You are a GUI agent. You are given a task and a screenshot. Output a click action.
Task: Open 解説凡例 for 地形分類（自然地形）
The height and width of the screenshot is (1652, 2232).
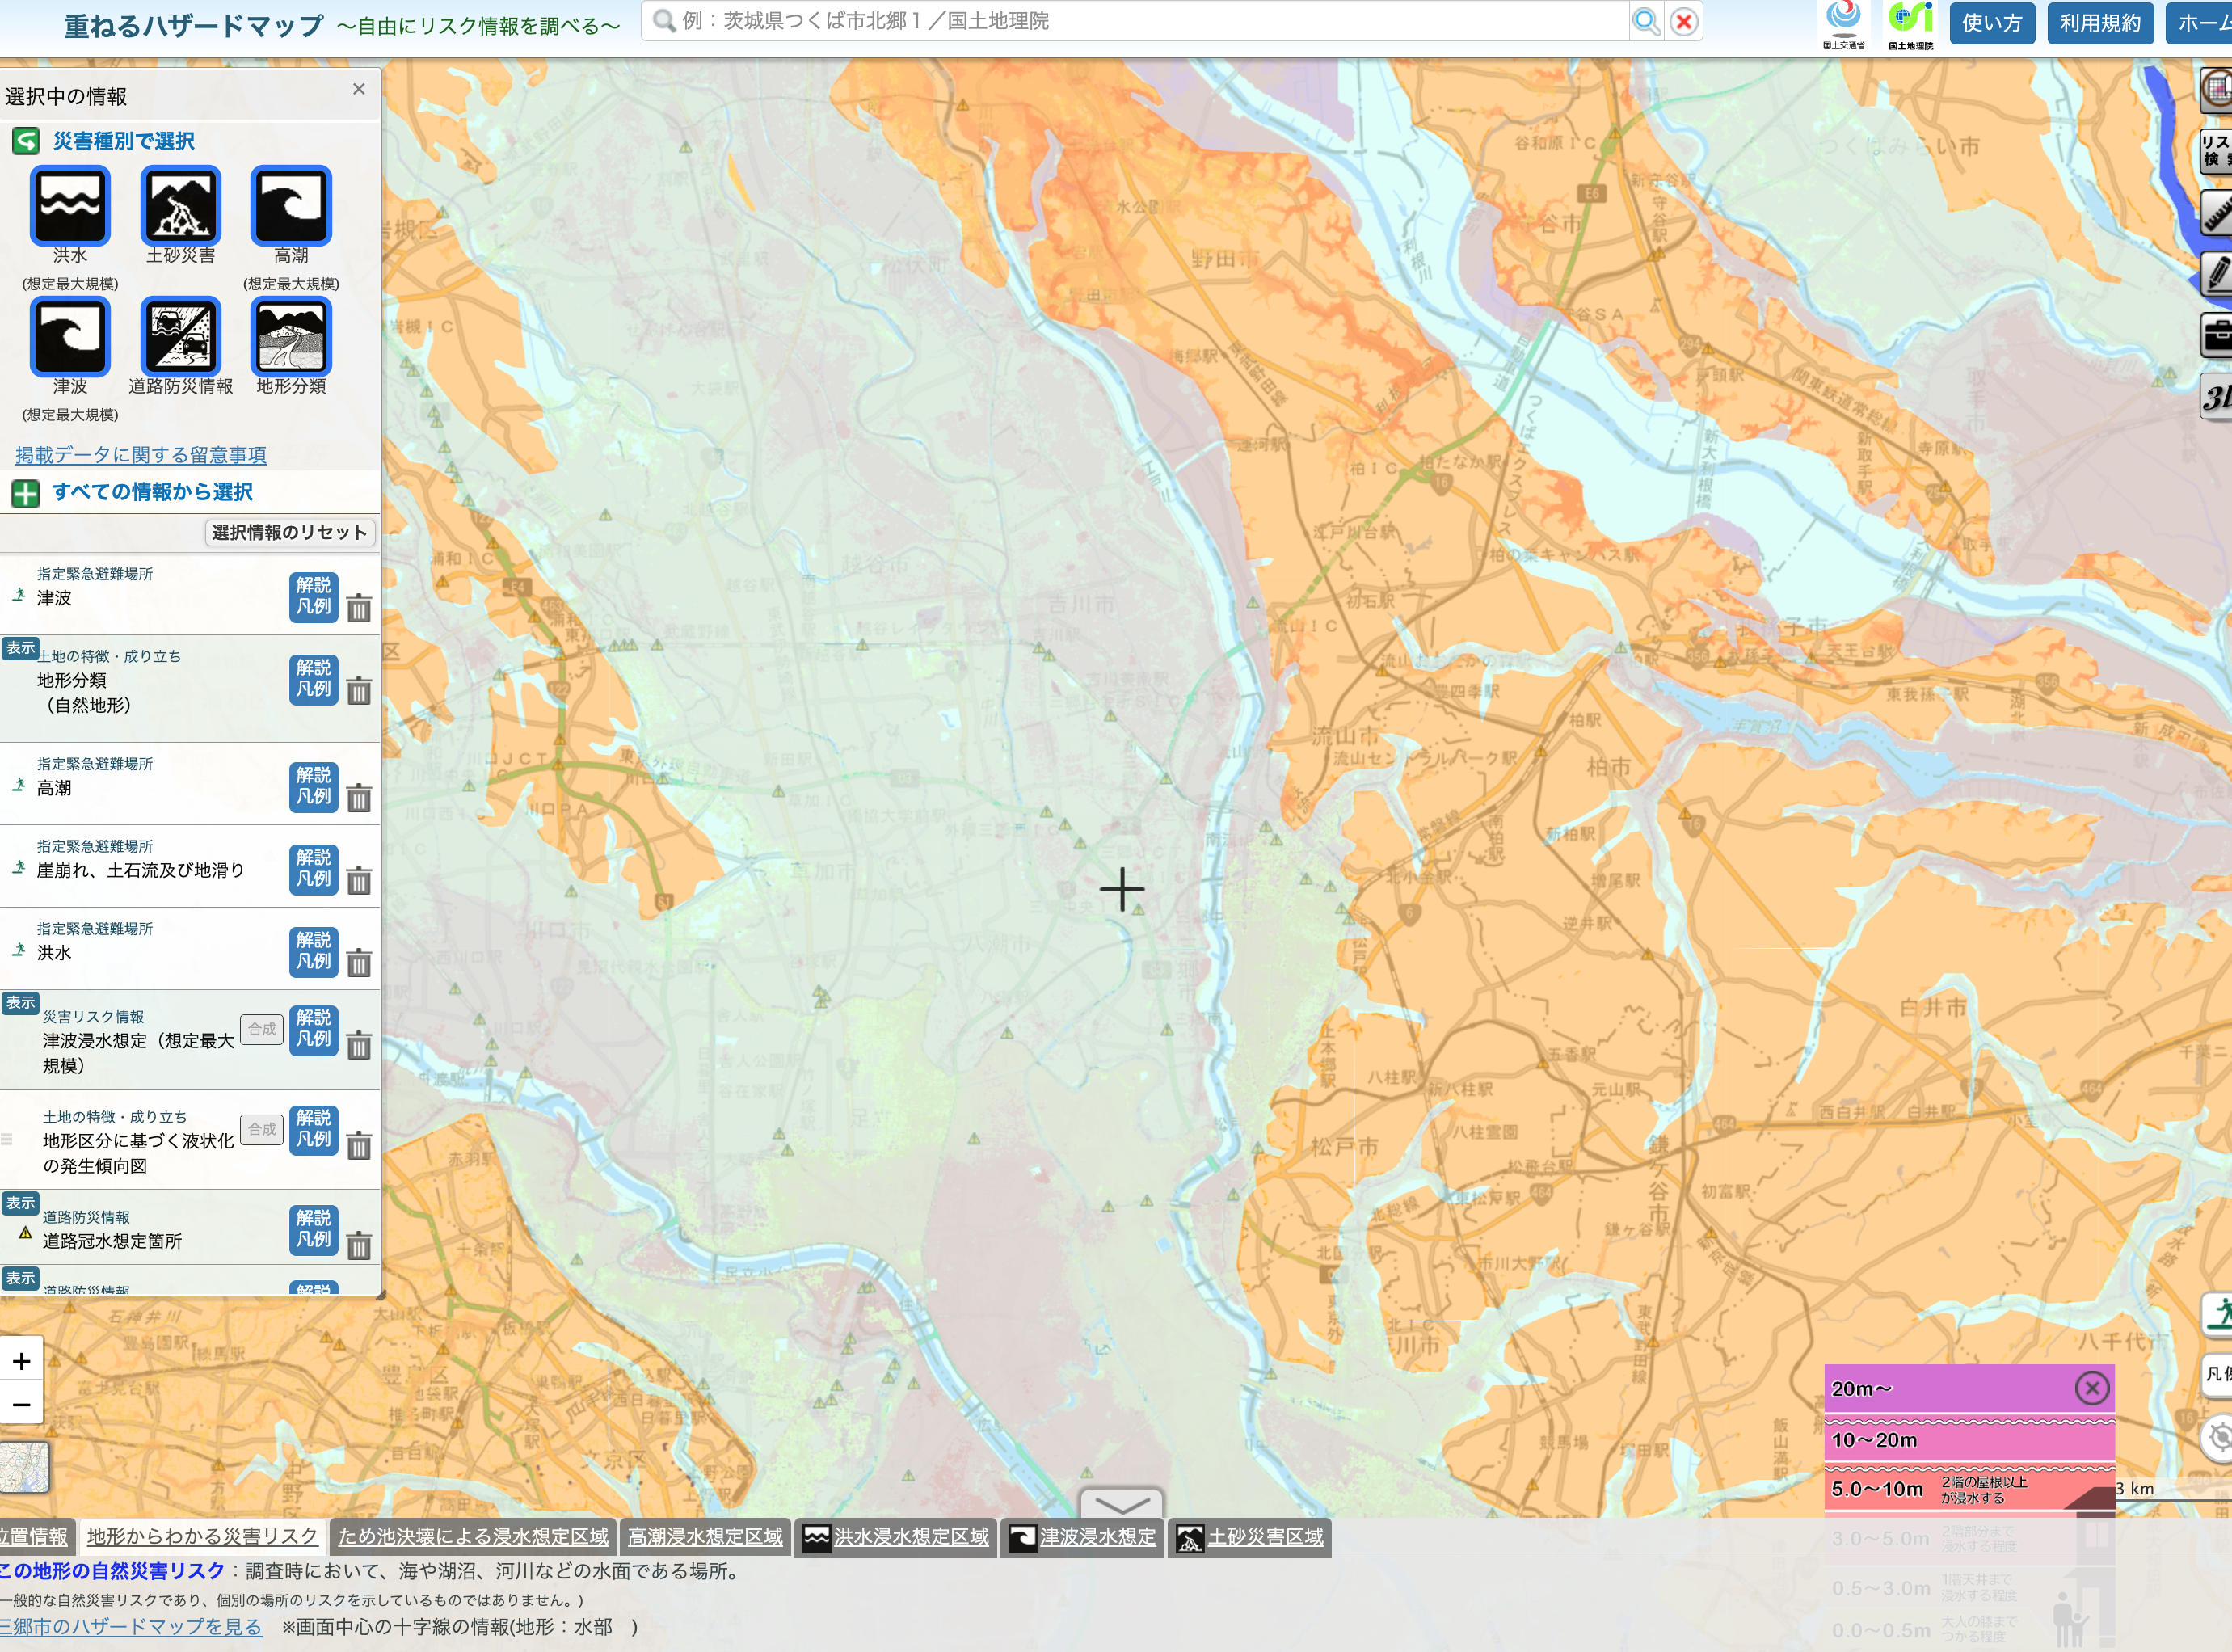pos(313,680)
